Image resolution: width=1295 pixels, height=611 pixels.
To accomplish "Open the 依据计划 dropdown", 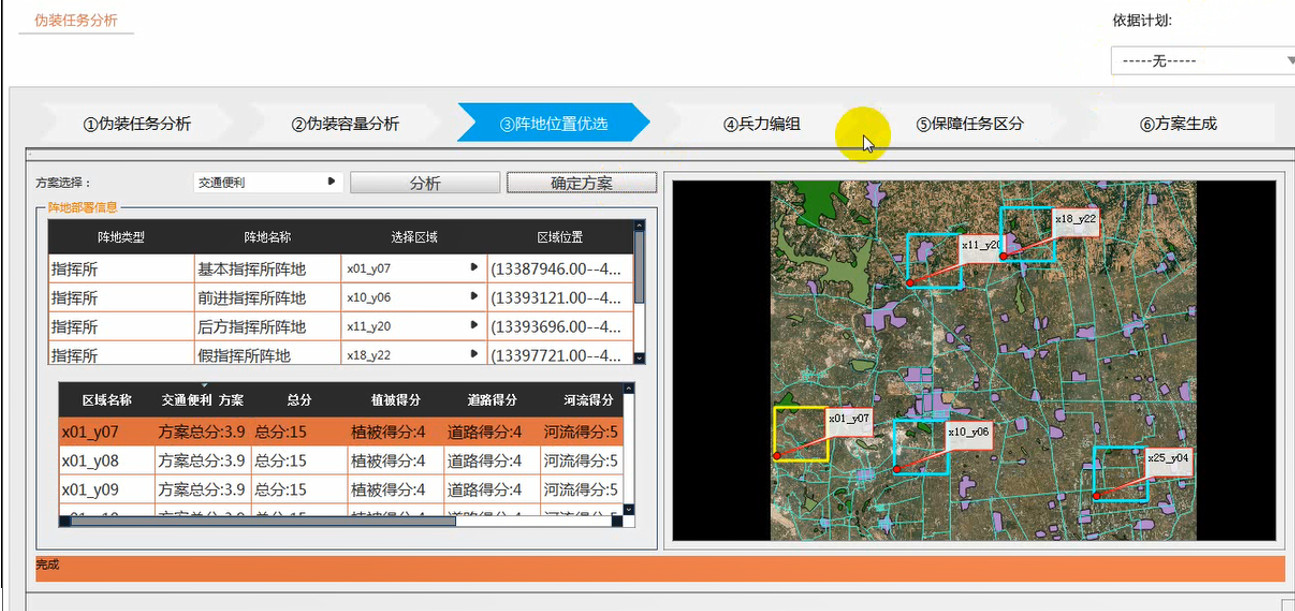I will tap(1203, 61).
